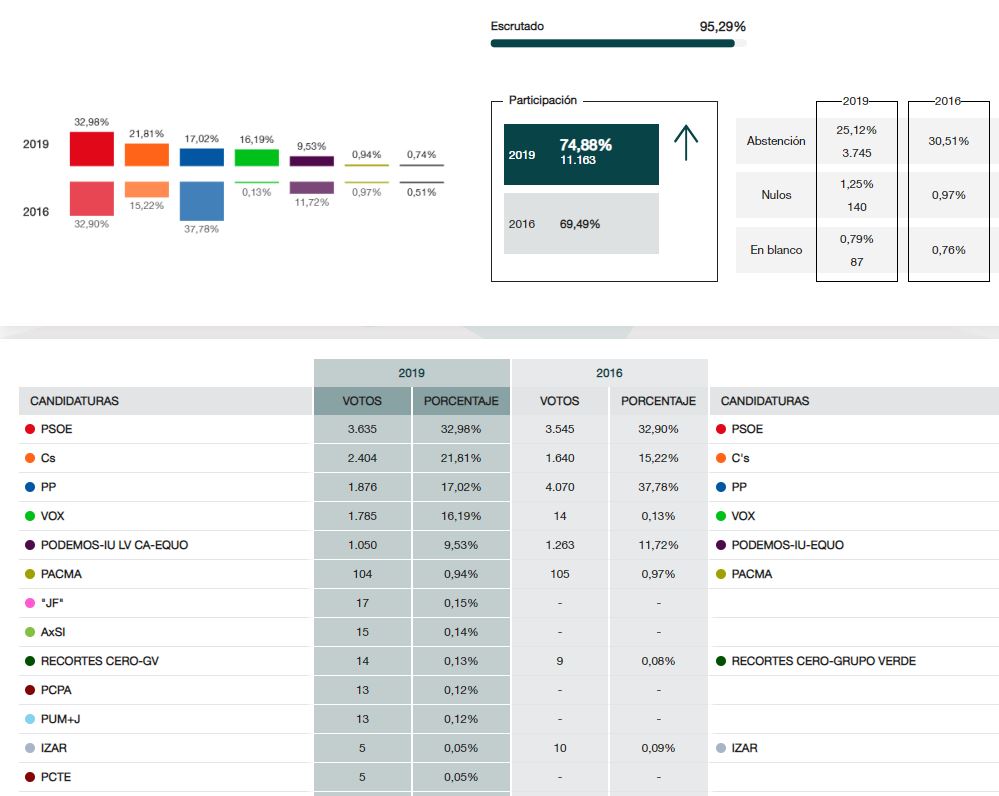The image size is (999, 796).
Task: Click the upward participation trend arrow
Action: 686,143
